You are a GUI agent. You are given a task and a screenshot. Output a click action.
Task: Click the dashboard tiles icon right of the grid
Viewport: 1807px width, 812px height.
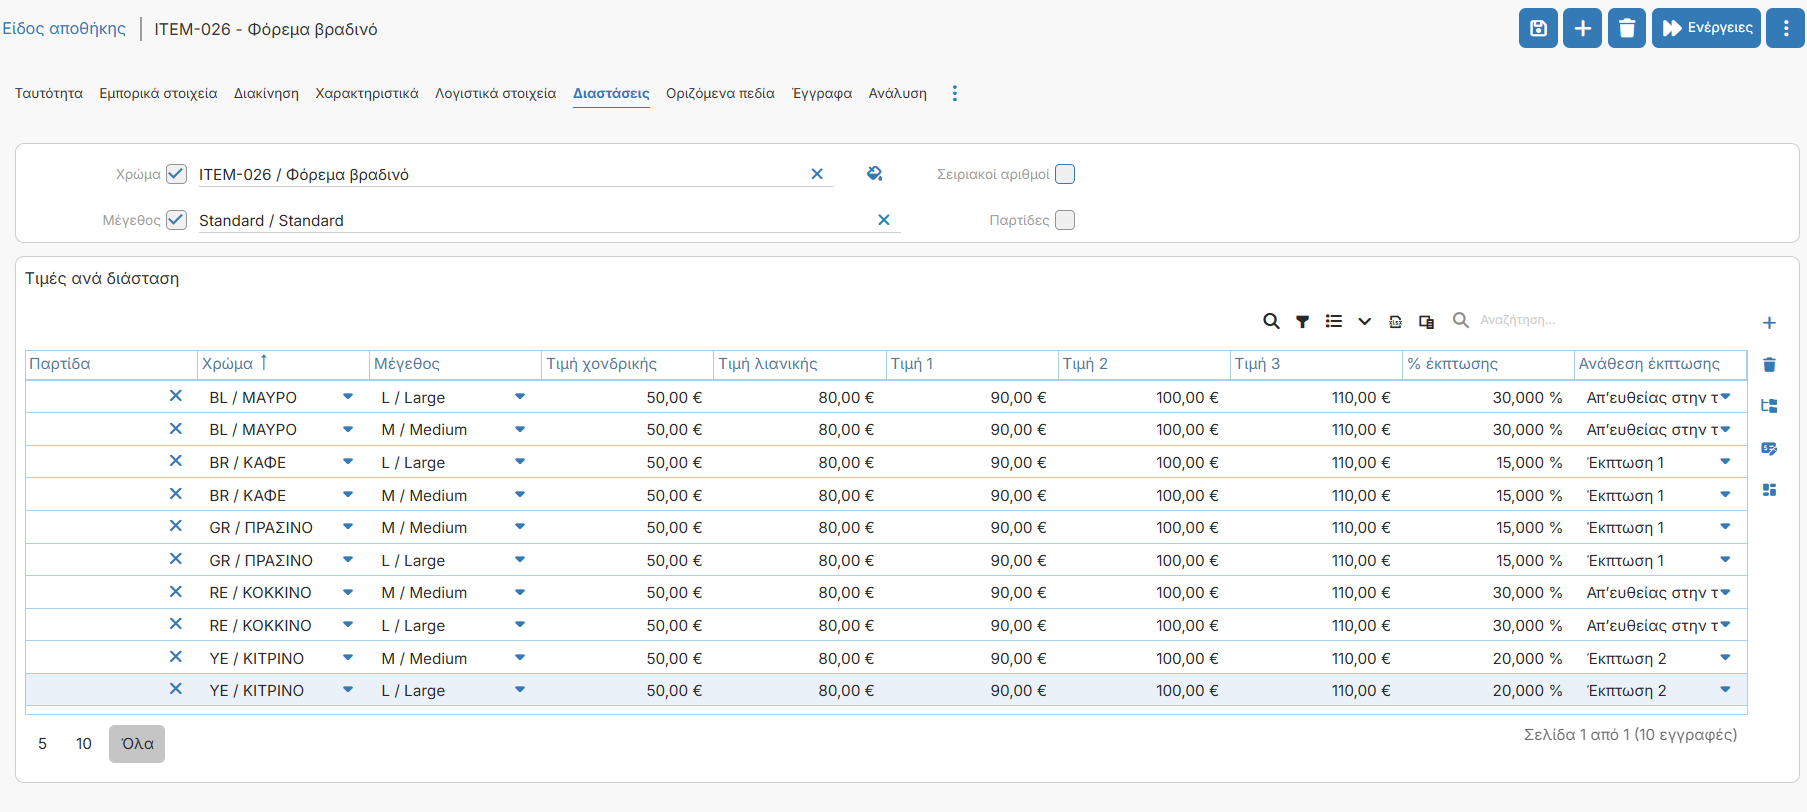1769,490
